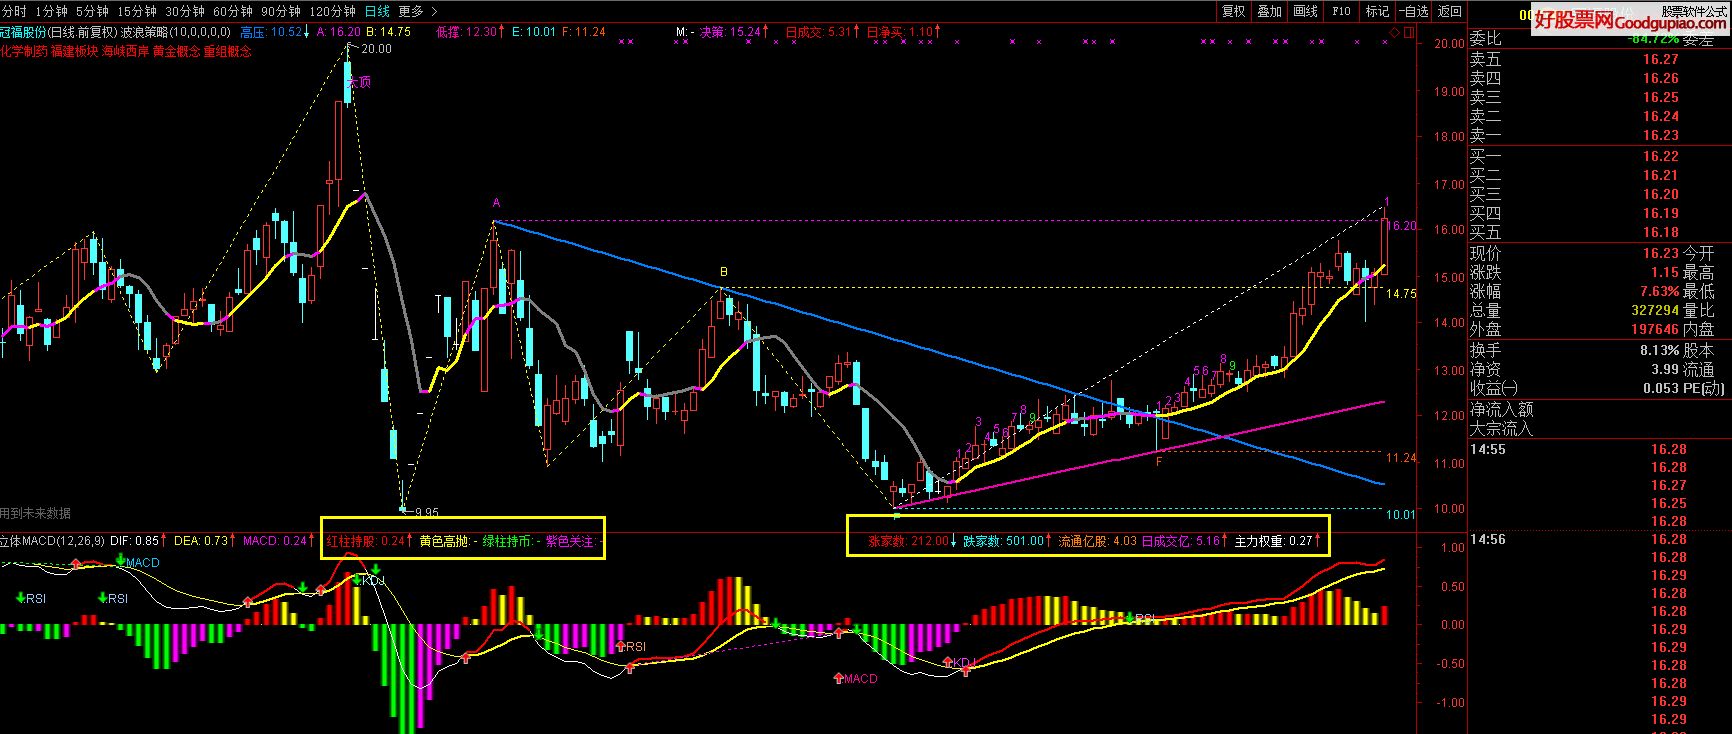The image size is (1732, 734).
Task: Expand the 更多 more periods menu
Action: pyautogui.click(x=416, y=11)
